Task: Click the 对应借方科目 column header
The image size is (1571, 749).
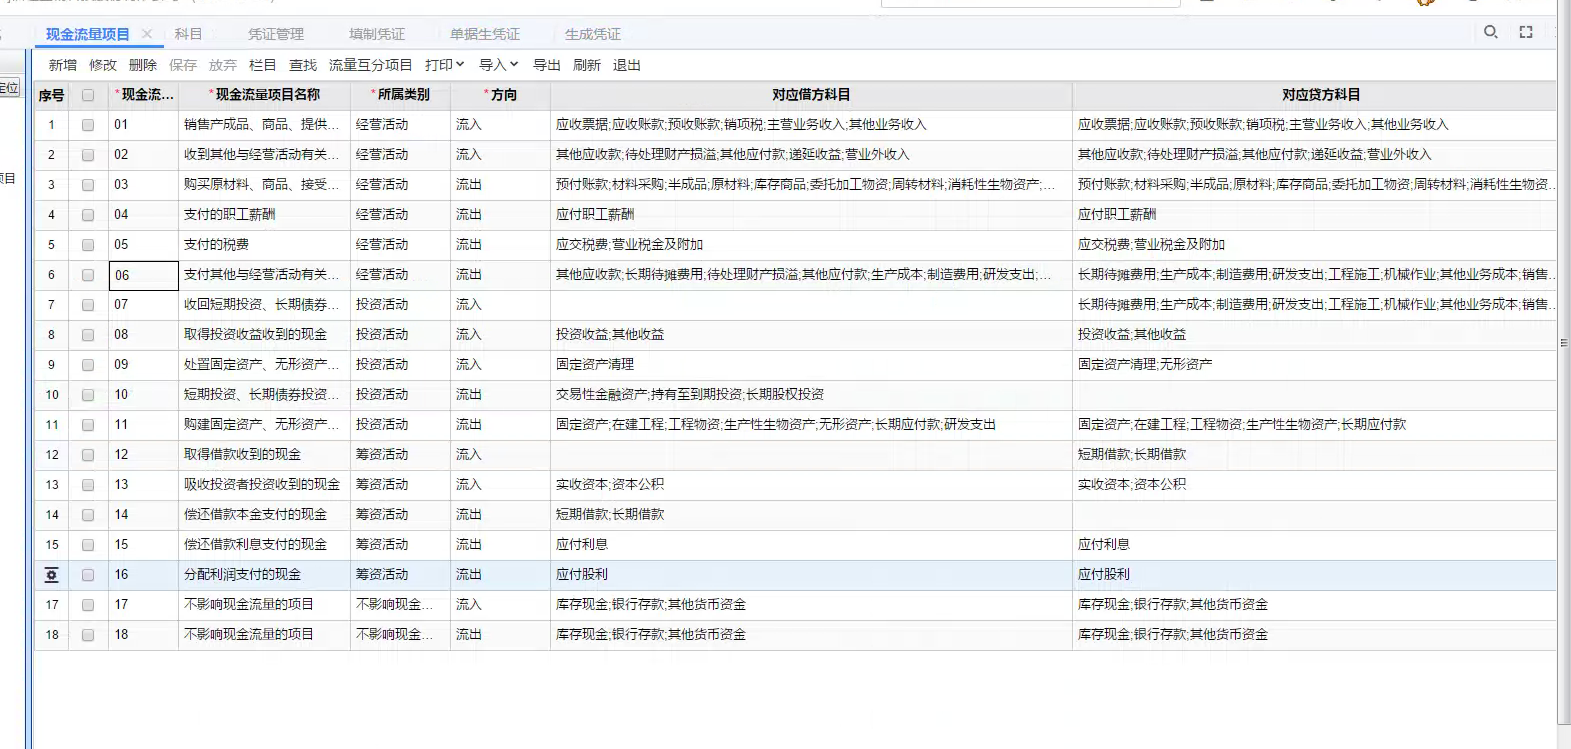Action: [x=811, y=95]
